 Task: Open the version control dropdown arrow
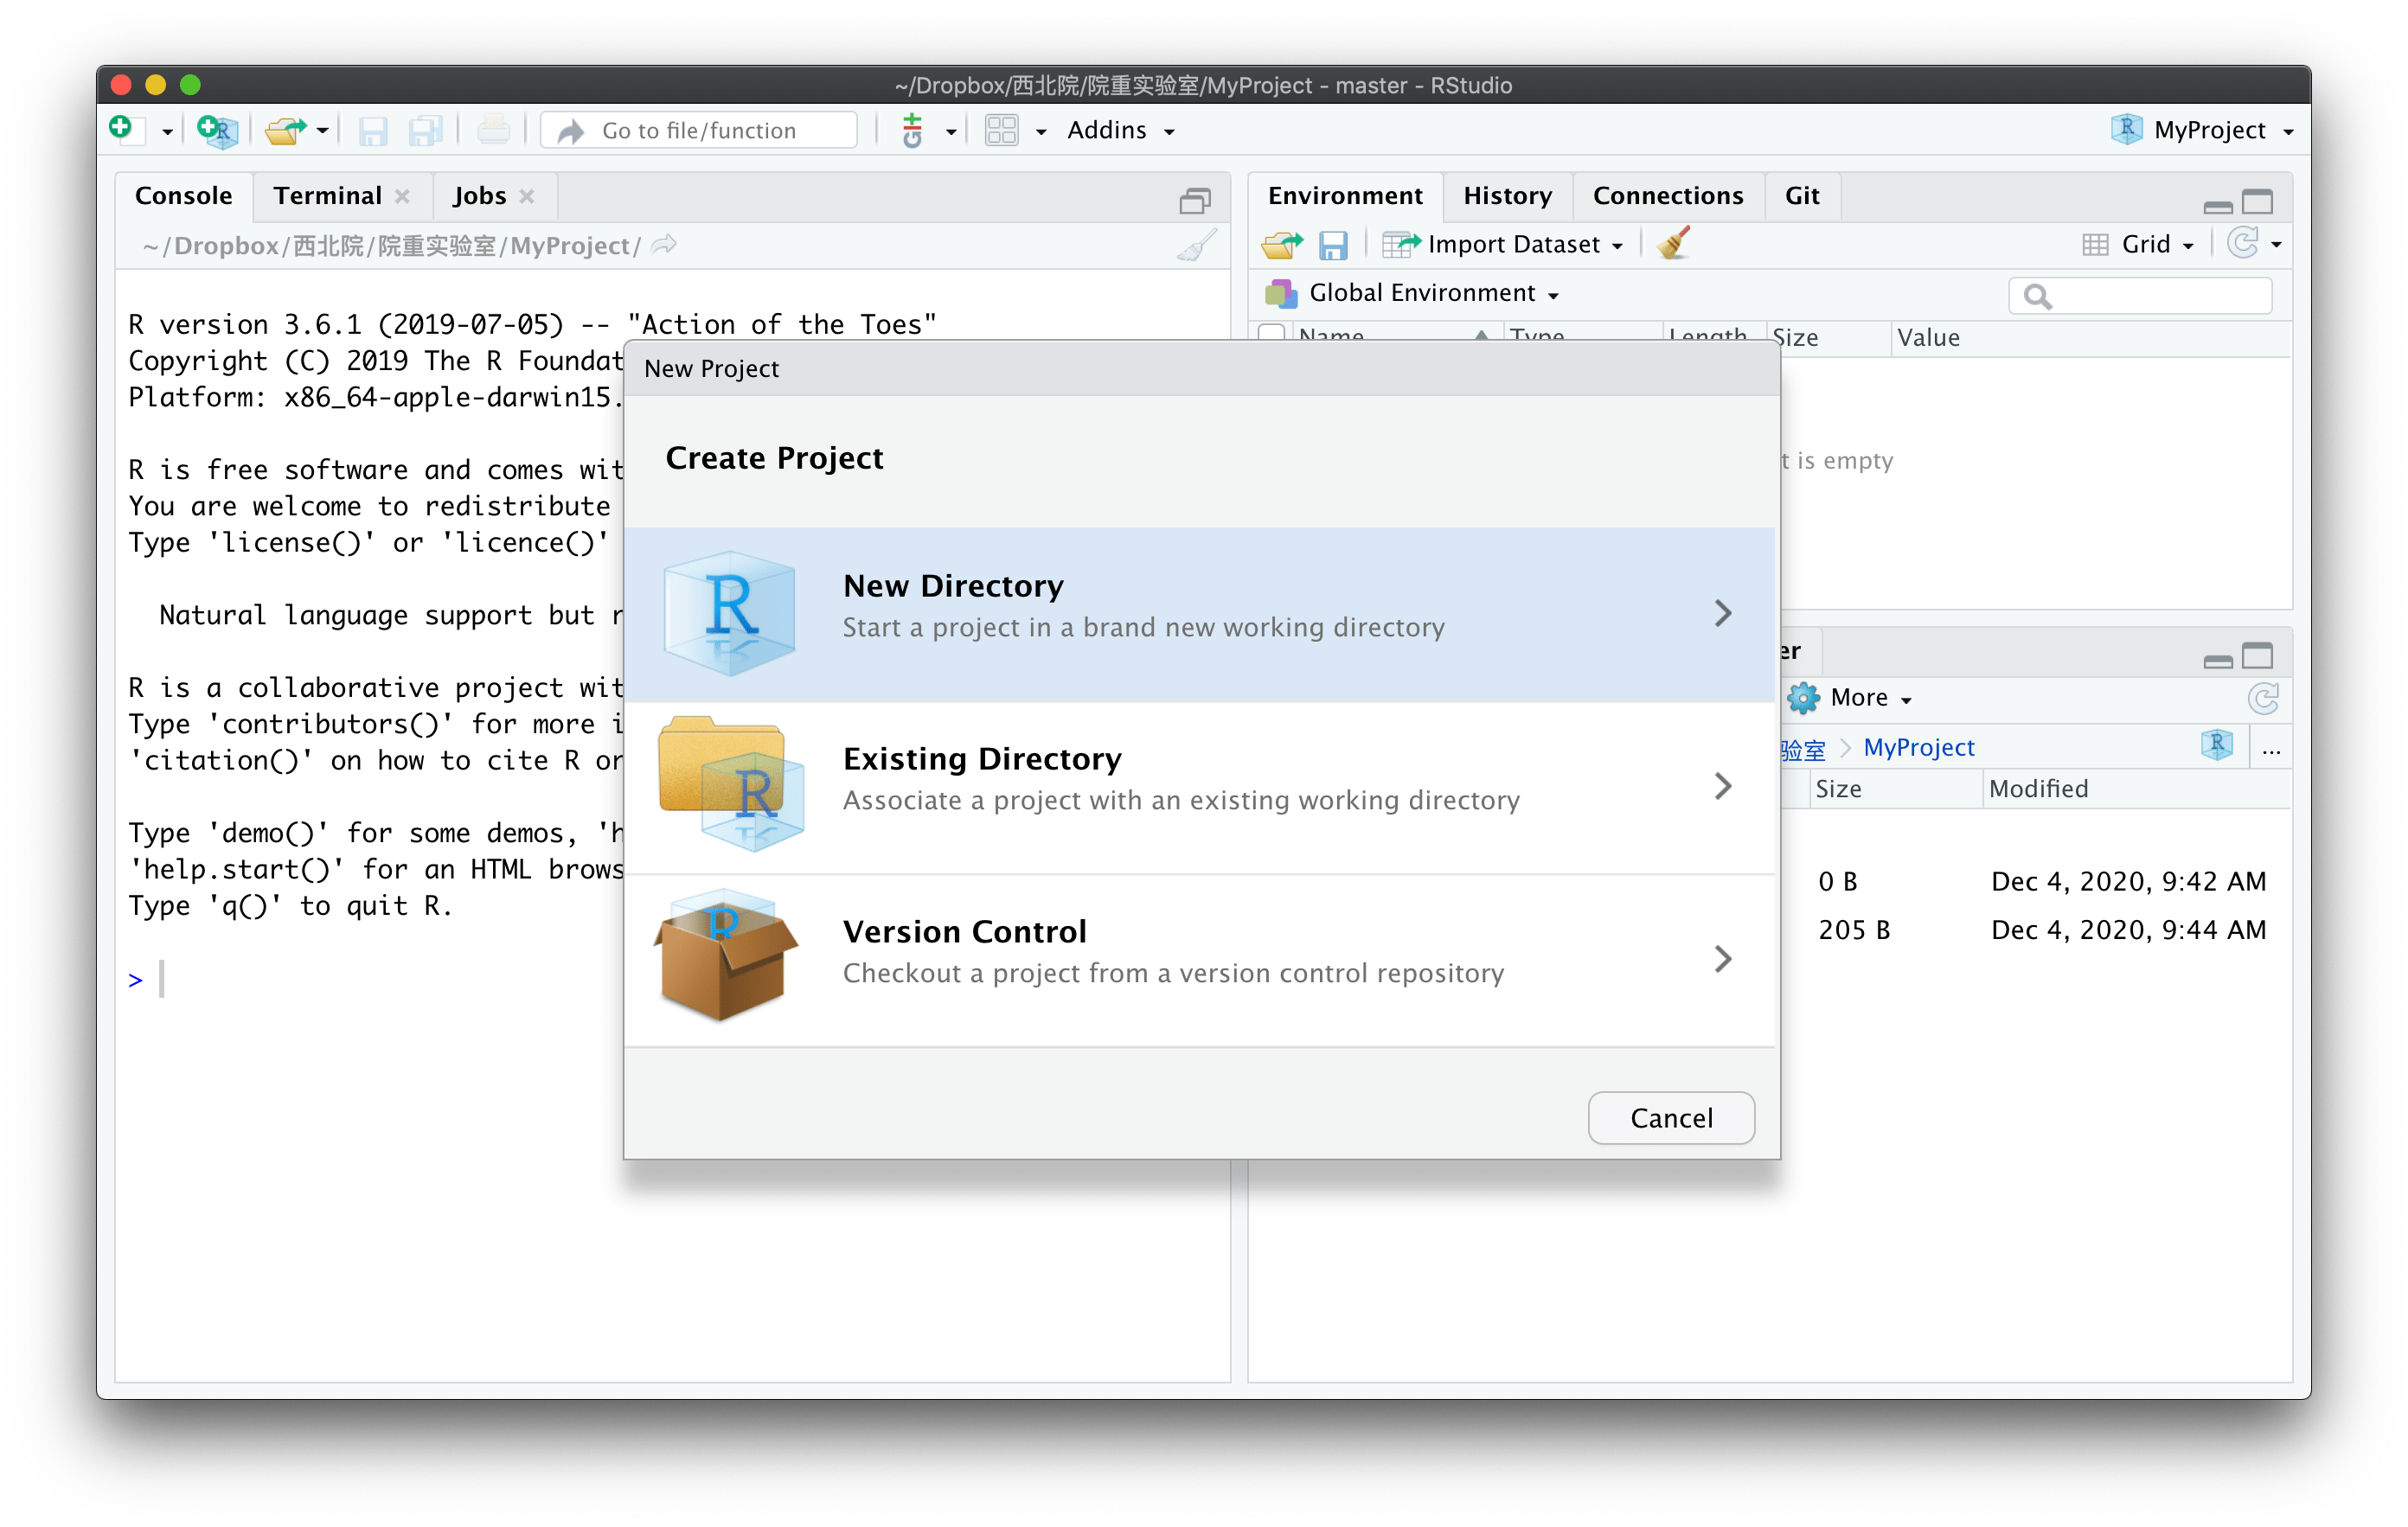point(950,132)
